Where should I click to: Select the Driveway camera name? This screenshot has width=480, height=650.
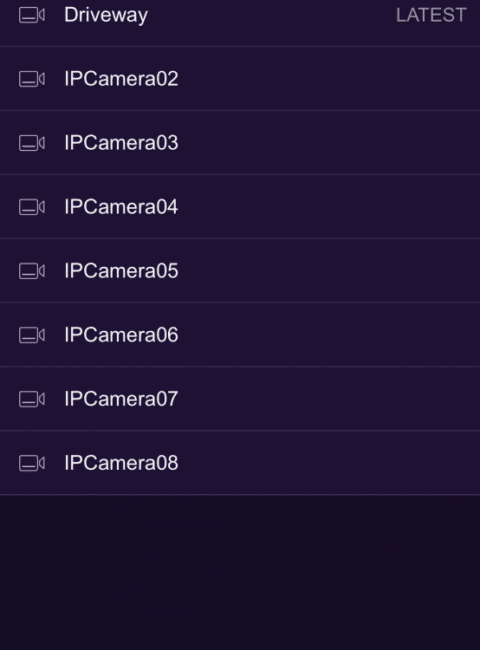pyautogui.click(x=106, y=16)
